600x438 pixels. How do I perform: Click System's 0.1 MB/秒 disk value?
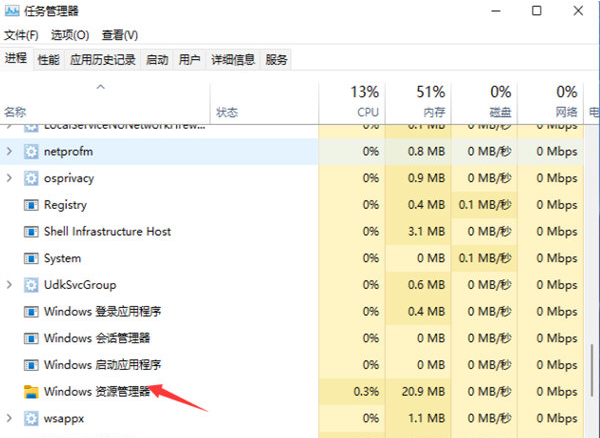point(485,258)
